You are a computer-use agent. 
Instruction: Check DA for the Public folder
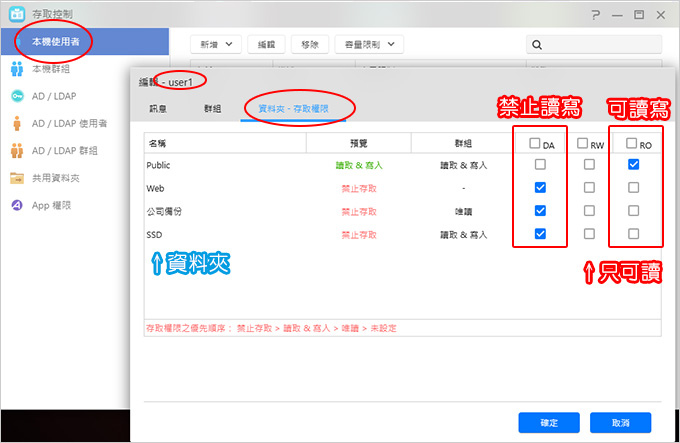click(x=540, y=164)
